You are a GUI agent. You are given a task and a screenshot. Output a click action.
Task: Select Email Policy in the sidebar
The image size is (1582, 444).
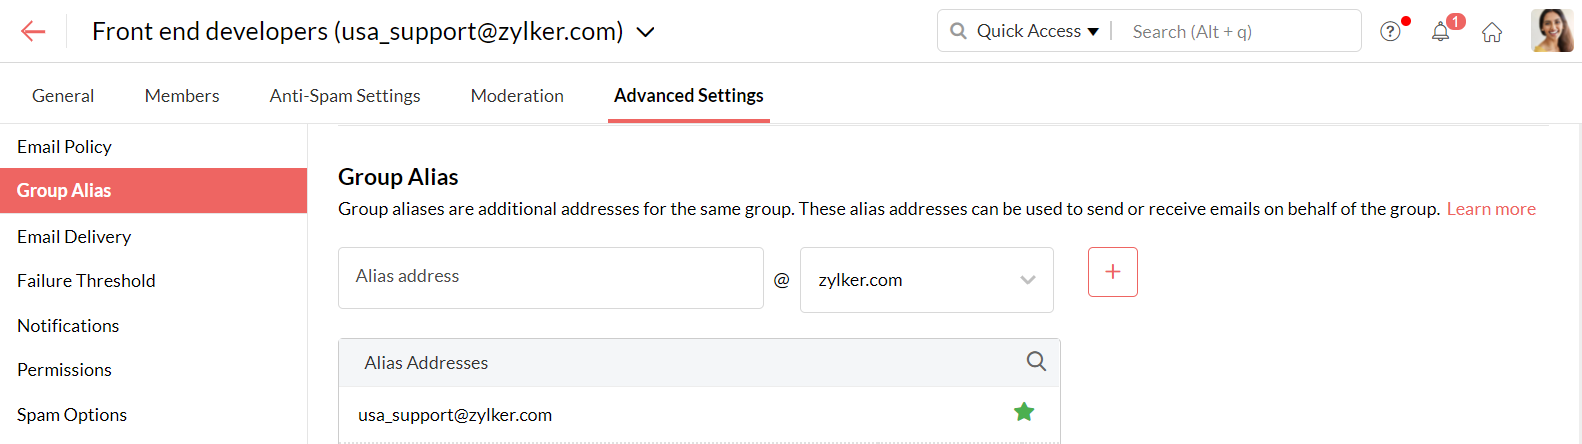[65, 147]
